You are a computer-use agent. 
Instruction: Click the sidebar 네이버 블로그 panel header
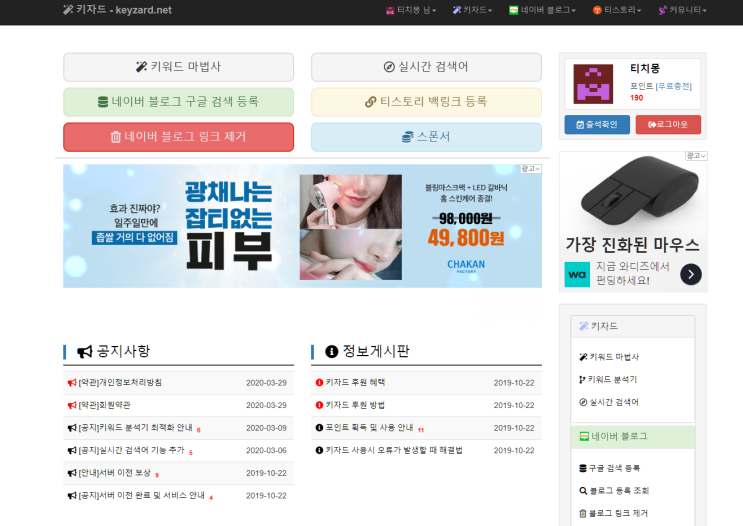tap(633, 436)
